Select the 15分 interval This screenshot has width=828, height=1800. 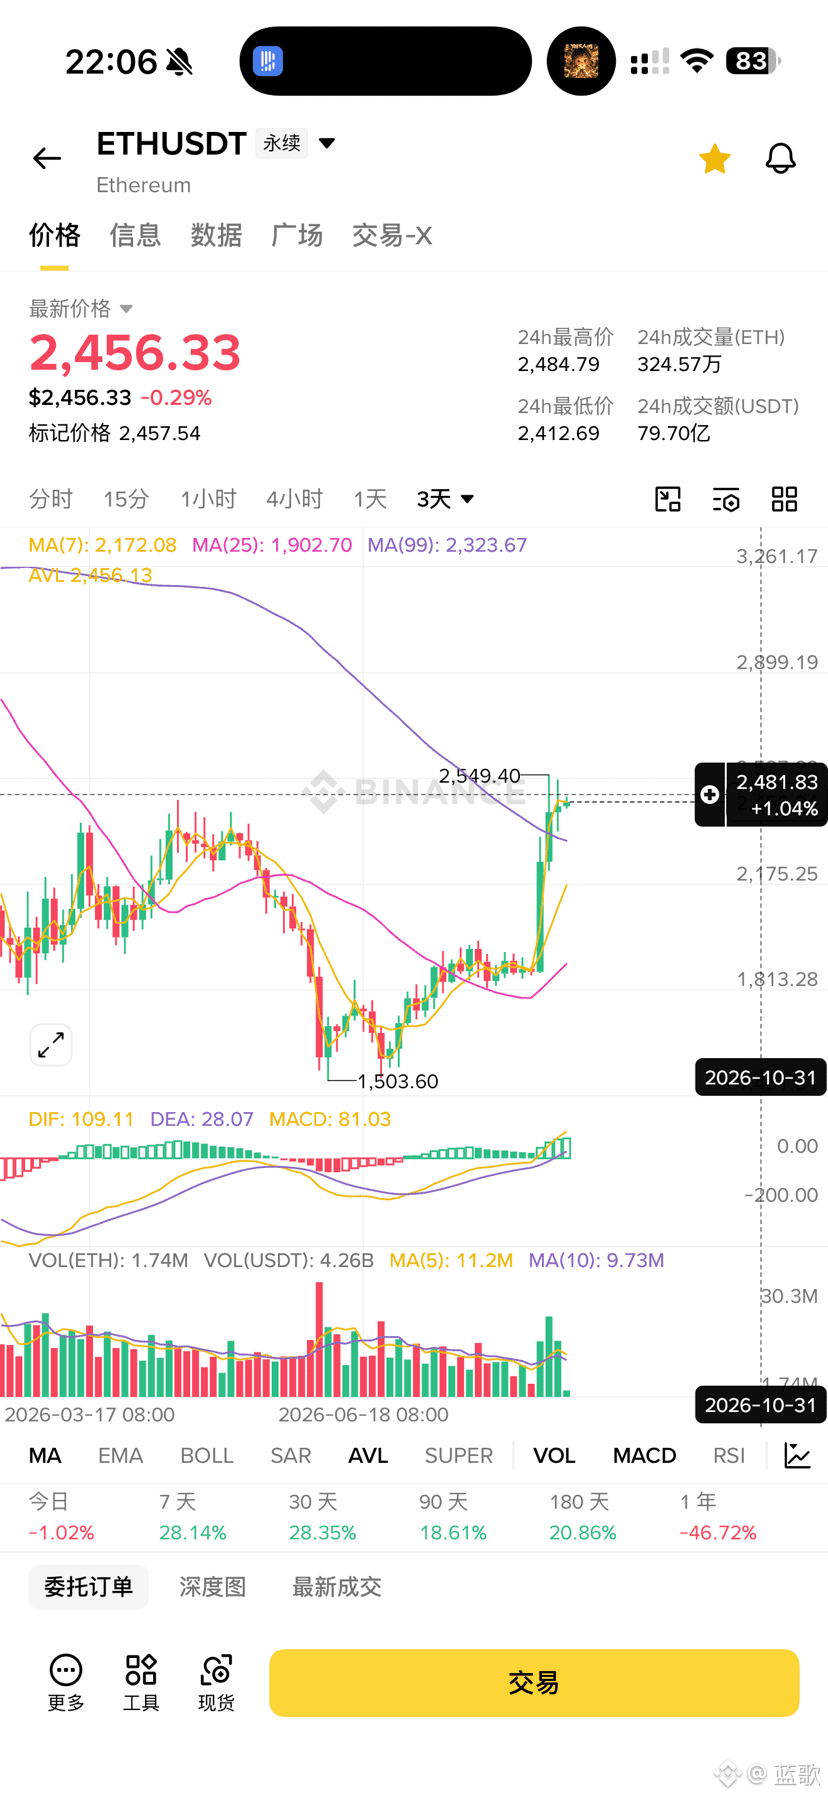click(126, 499)
